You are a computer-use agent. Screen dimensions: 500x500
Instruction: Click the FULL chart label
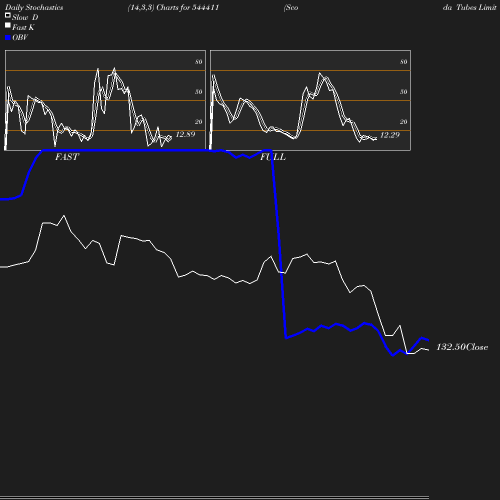[273, 157]
